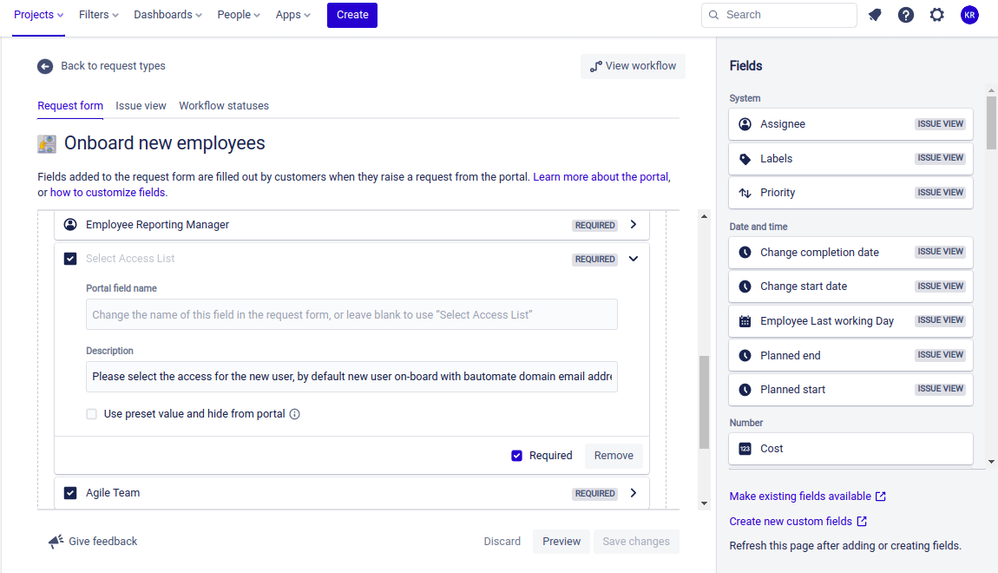Open the help question mark icon
The image size is (998, 573).
906,15
